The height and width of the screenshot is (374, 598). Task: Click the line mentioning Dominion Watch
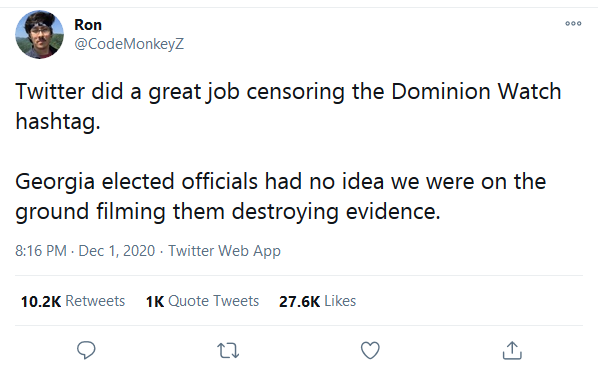(x=288, y=92)
